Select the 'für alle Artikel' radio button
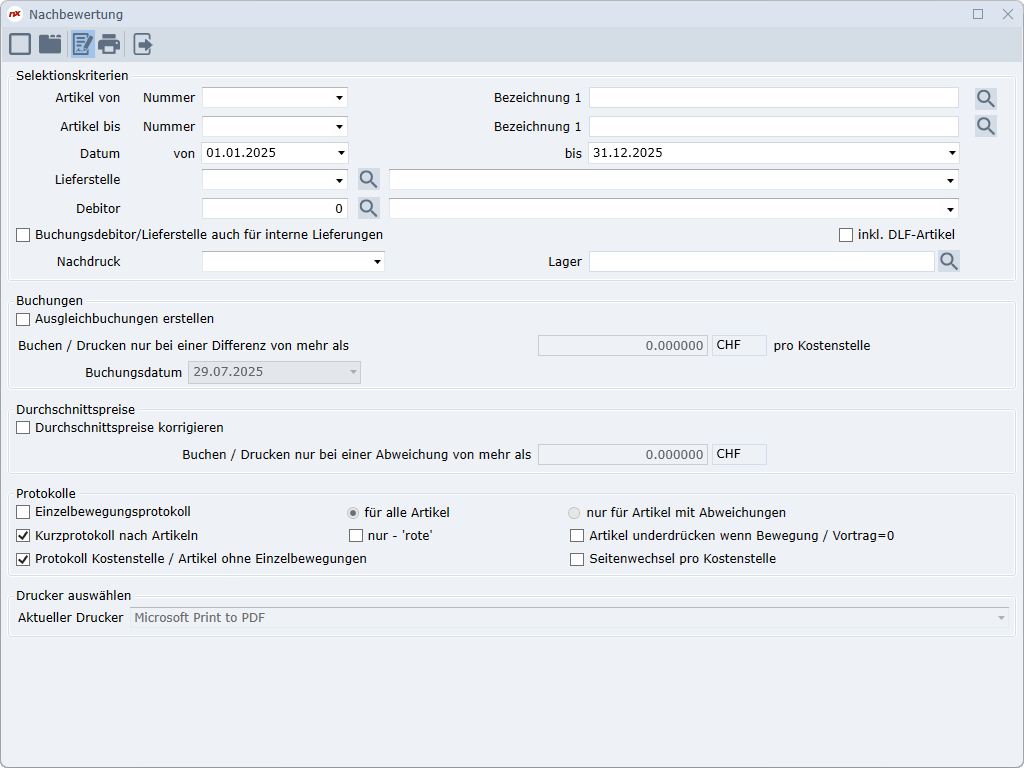Viewport: 1024px width, 768px height. click(x=353, y=513)
